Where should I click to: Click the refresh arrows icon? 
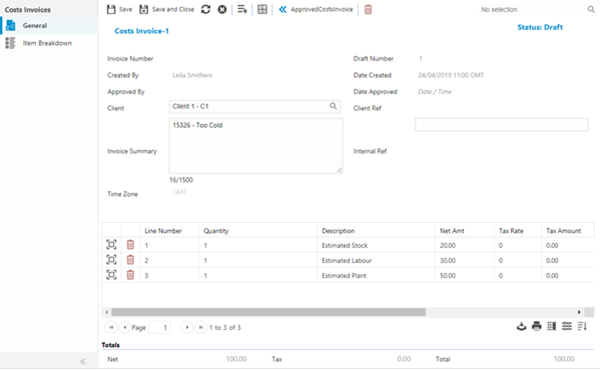tap(206, 9)
